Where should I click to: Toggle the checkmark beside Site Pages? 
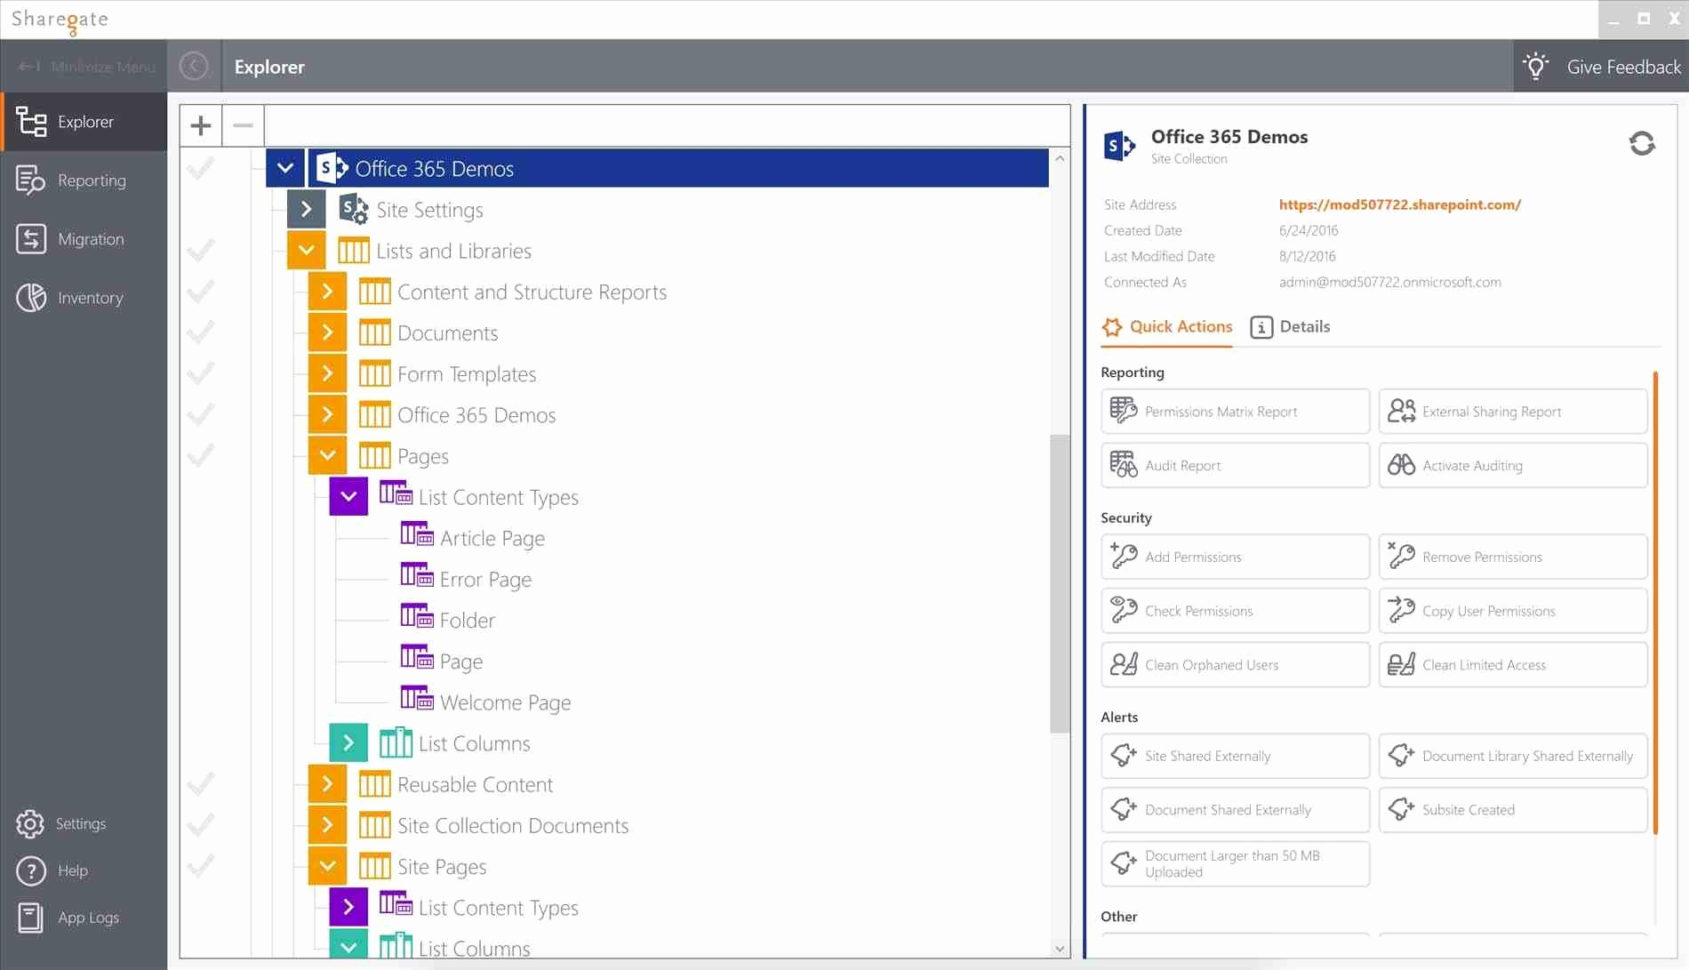pyautogui.click(x=201, y=865)
